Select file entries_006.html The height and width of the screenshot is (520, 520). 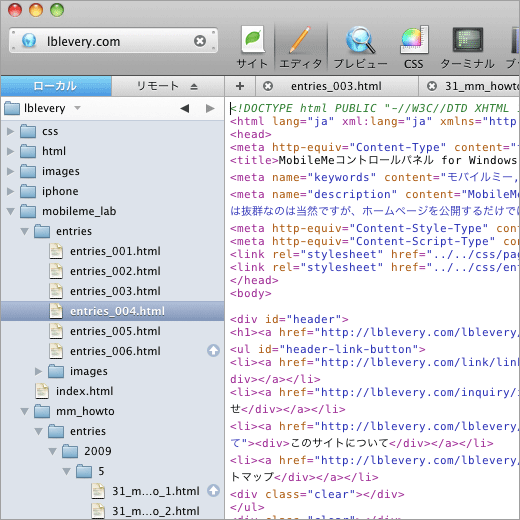[x=113, y=351]
